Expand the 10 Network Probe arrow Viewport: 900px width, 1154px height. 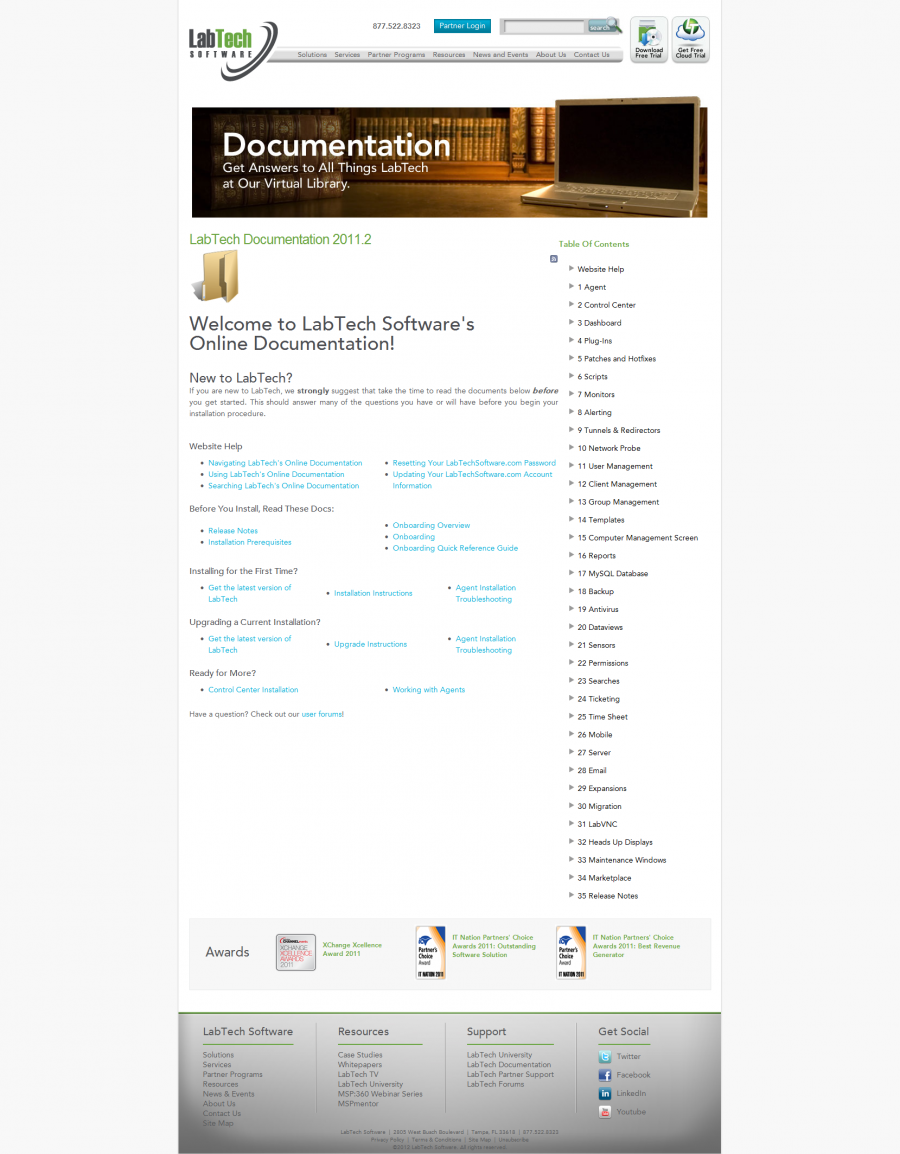tap(571, 447)
